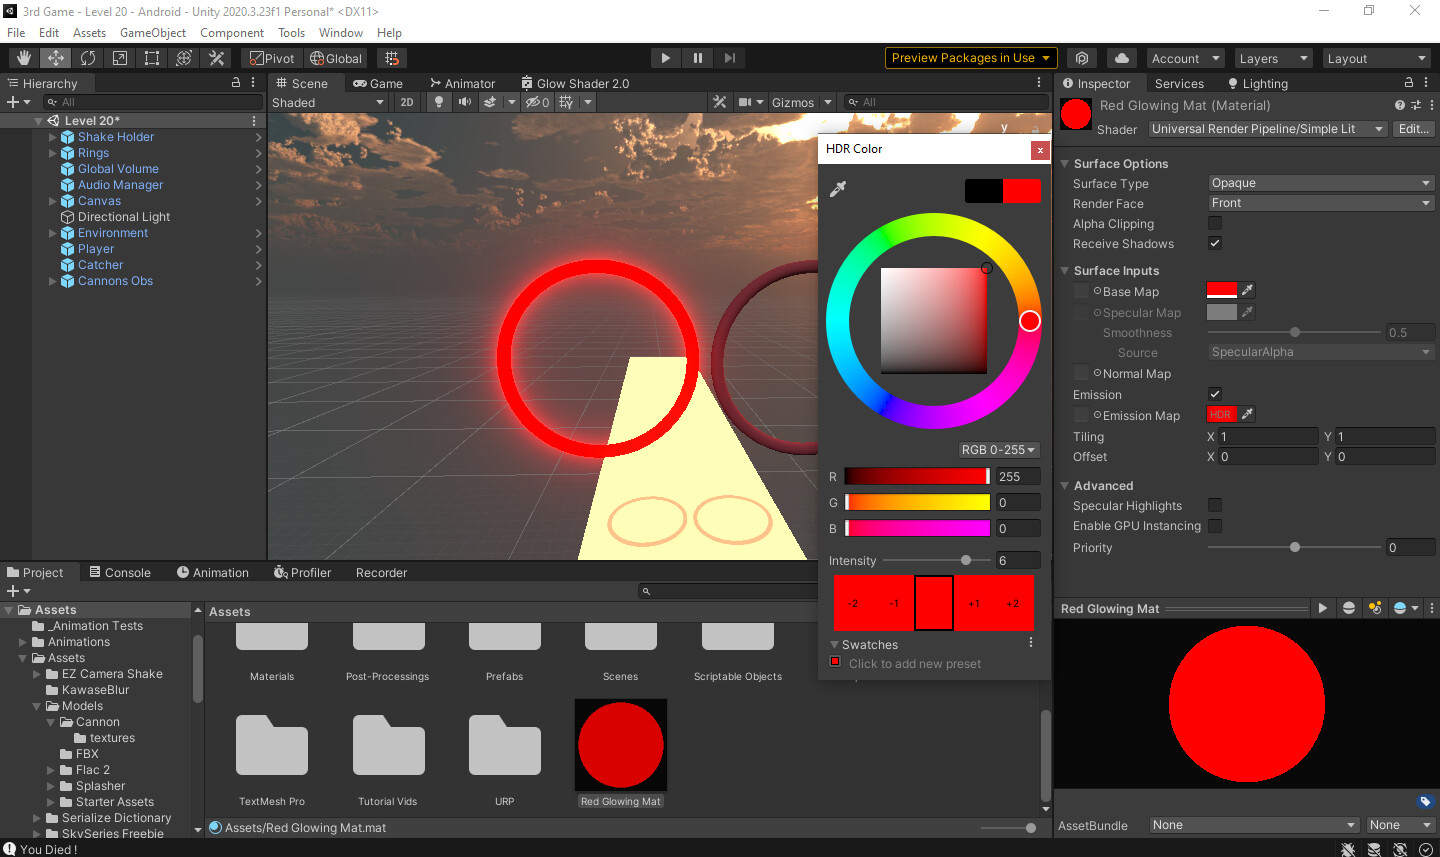Click Edit next to the Simple Lit shader
The width and height of the screenshot is (1440, 857).
[1413, 128]
